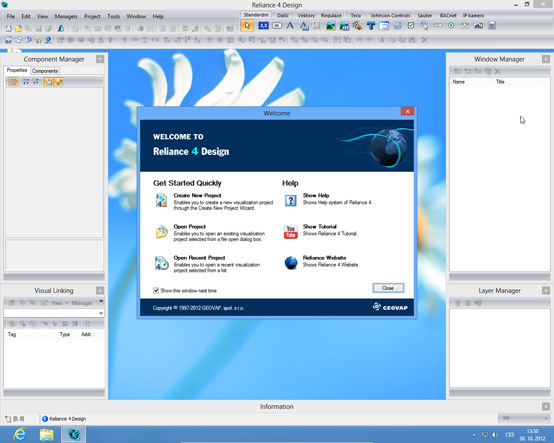Open Internet Explorer from taskbar
The height and width of the screenshot is (443, 554).
click(20, 434)
